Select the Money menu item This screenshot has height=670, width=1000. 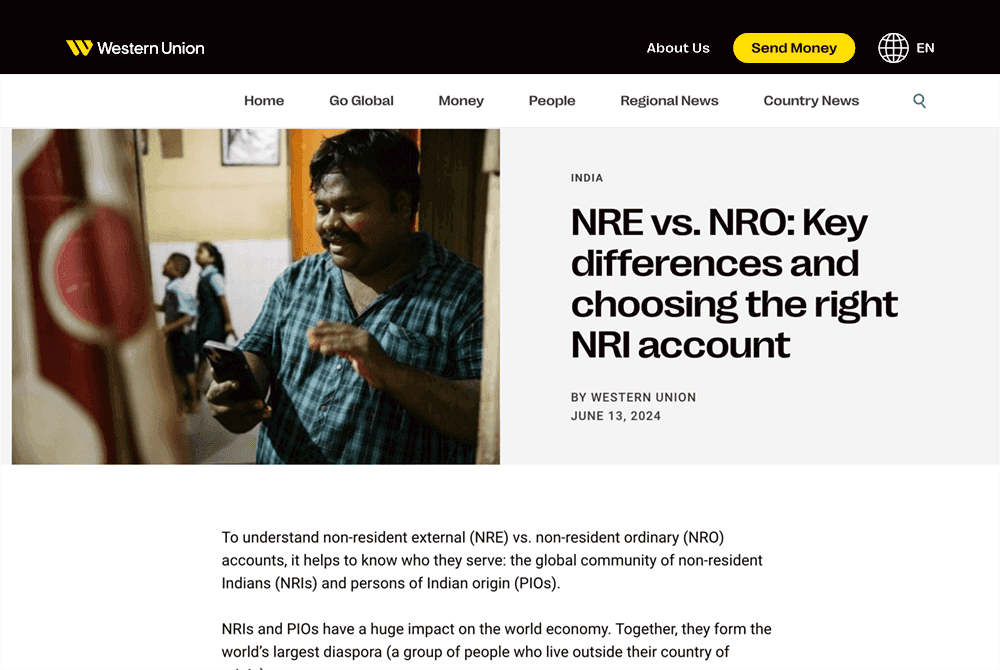[x=461, y=101]
